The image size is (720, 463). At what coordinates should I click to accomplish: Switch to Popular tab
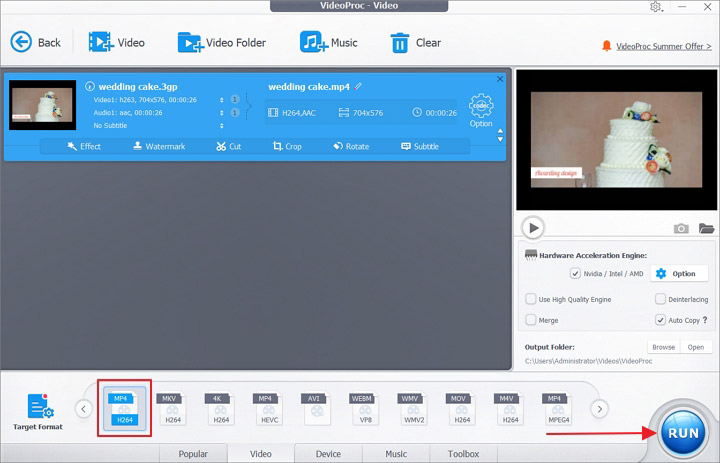(193, 454)
